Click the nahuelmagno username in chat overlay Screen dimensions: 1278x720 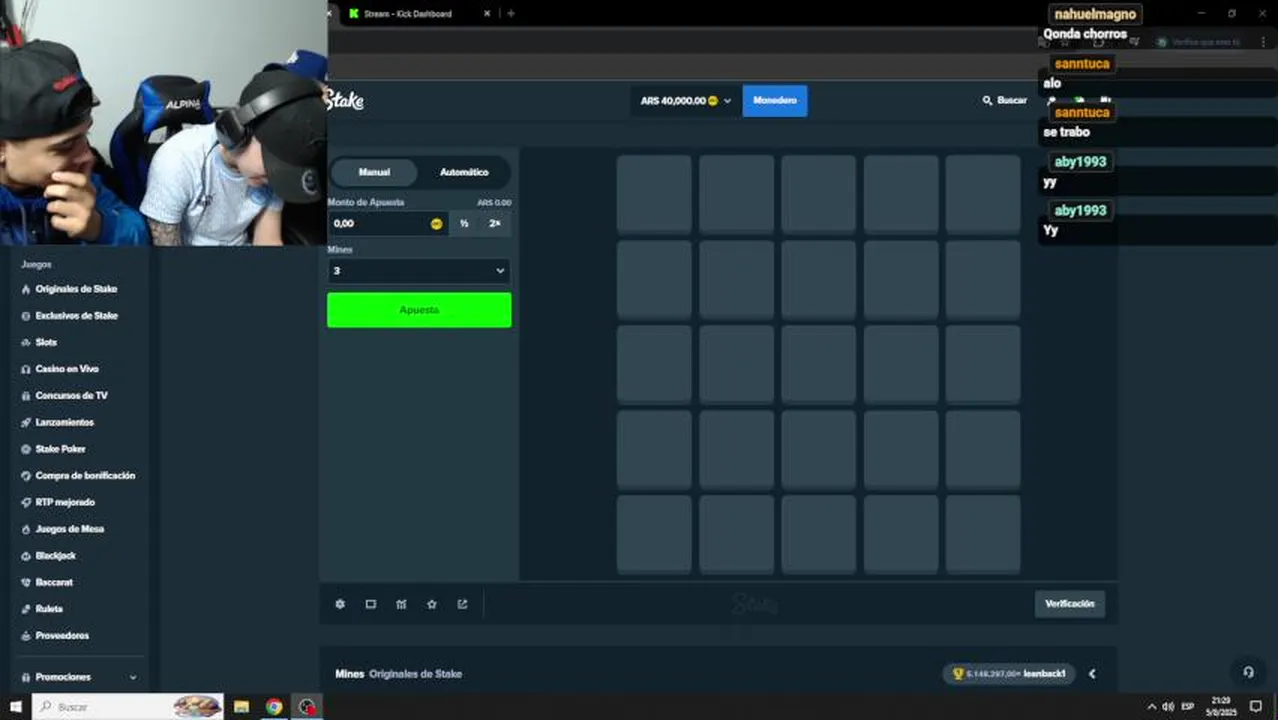(x=1095, y=14)
